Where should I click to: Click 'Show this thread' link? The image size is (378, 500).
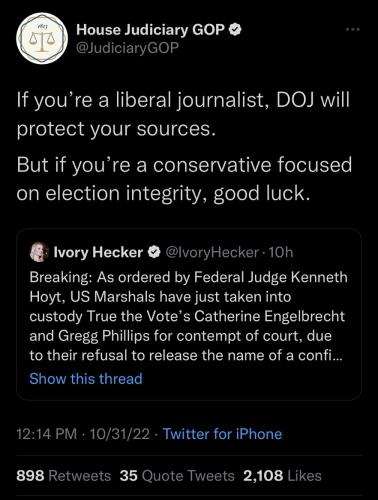tap(86, 379)
